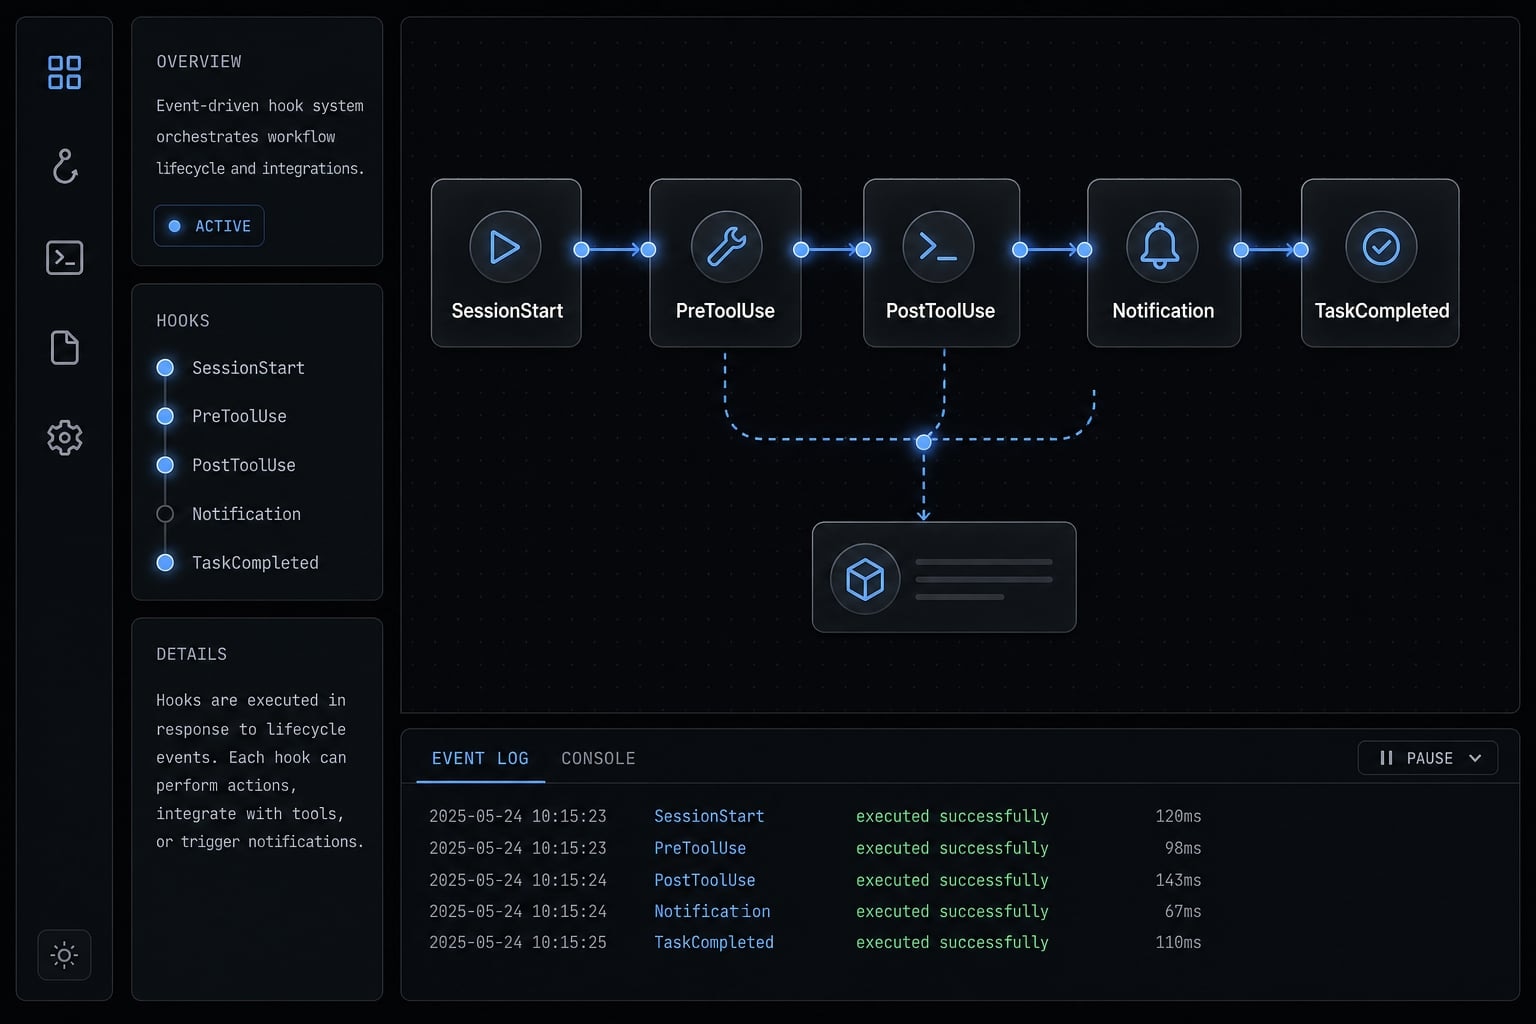
Task: Toggle the TaskCompleted hook indicator dot
Action: (x=165, y=563)
